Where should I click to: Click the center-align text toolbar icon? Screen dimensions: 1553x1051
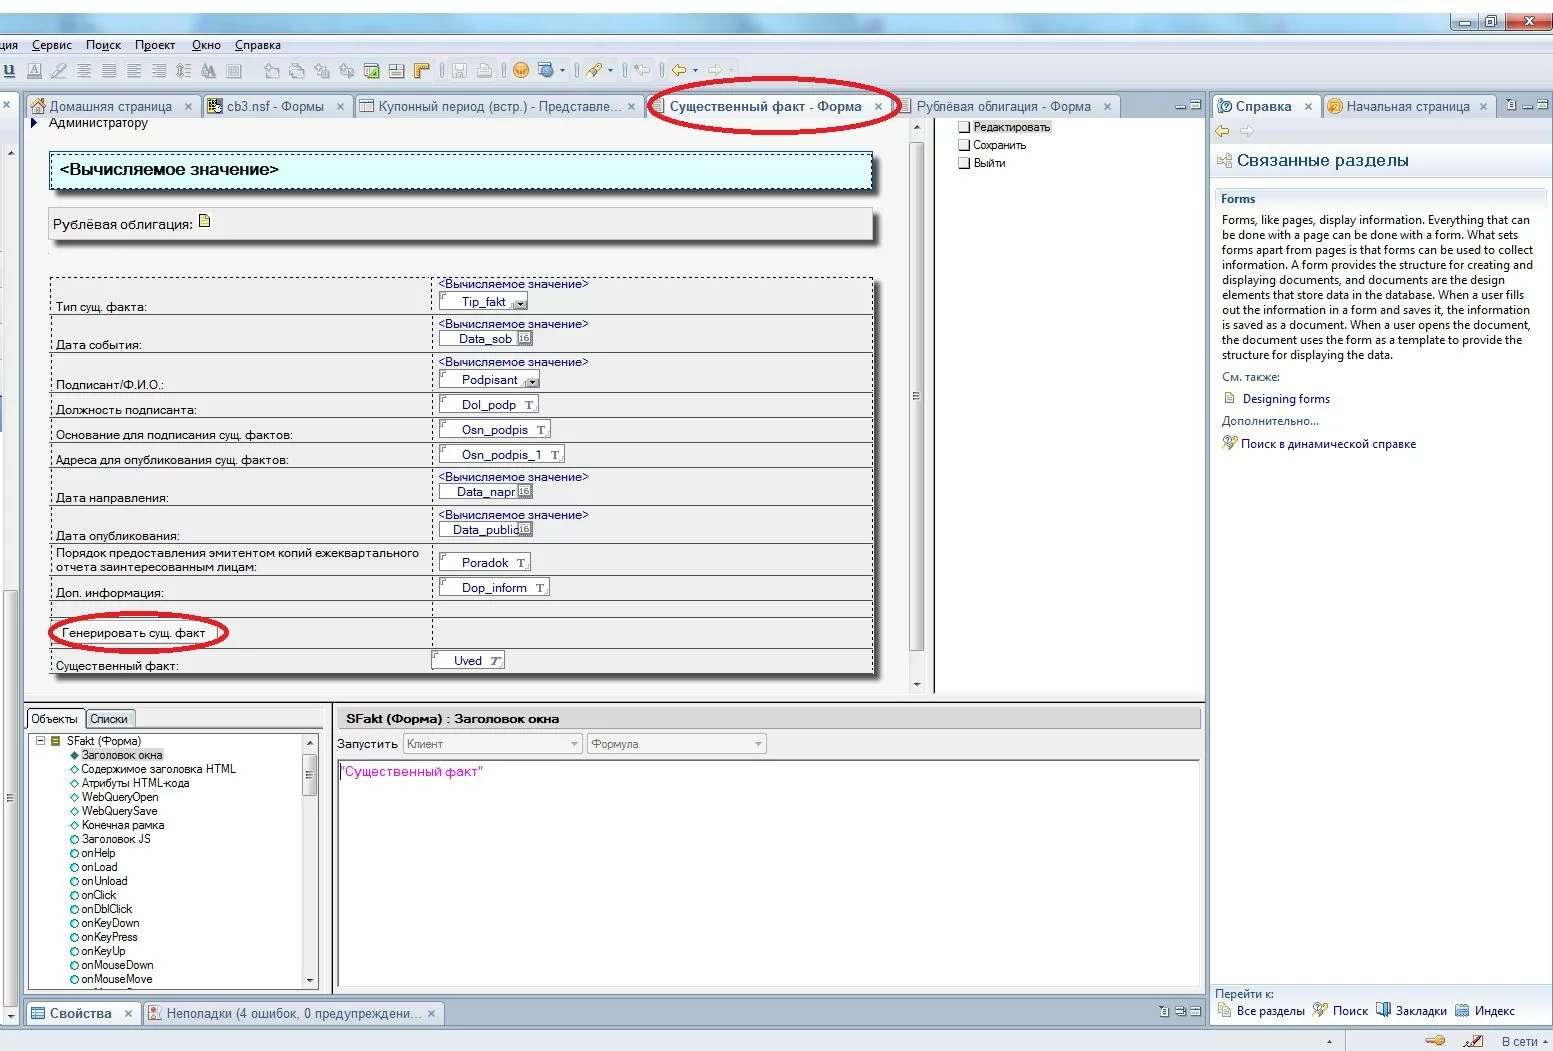84,70
